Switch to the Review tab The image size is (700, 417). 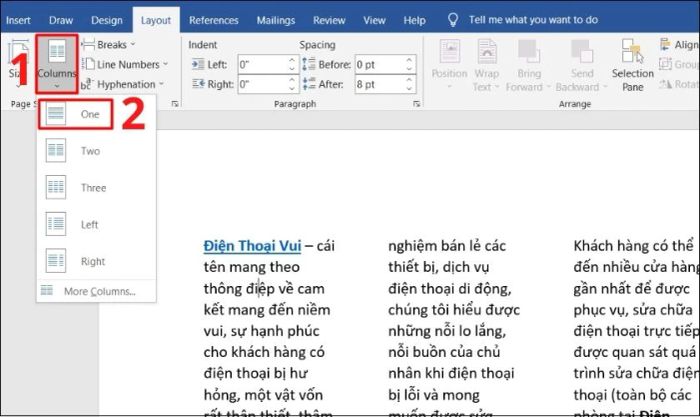pyautogui.click(x=329, y=20)
